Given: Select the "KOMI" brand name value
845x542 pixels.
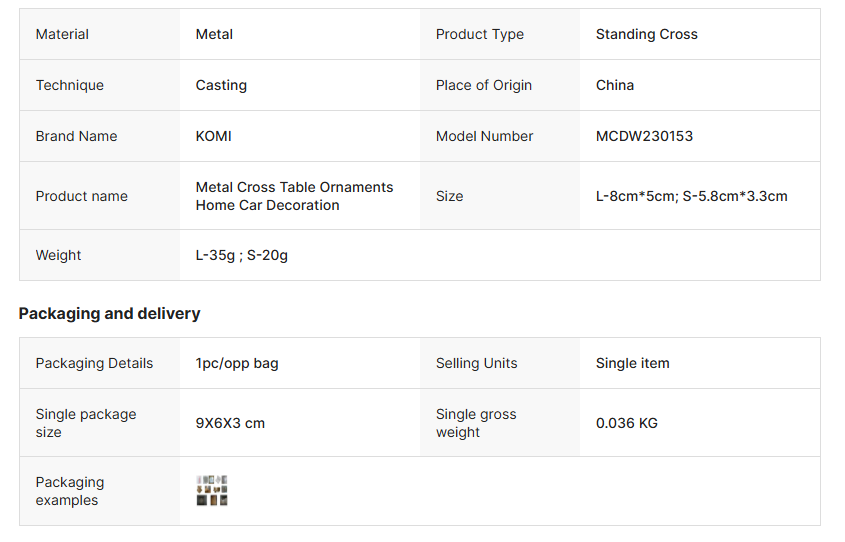Looking at the screenshot, I should point(213,136).
